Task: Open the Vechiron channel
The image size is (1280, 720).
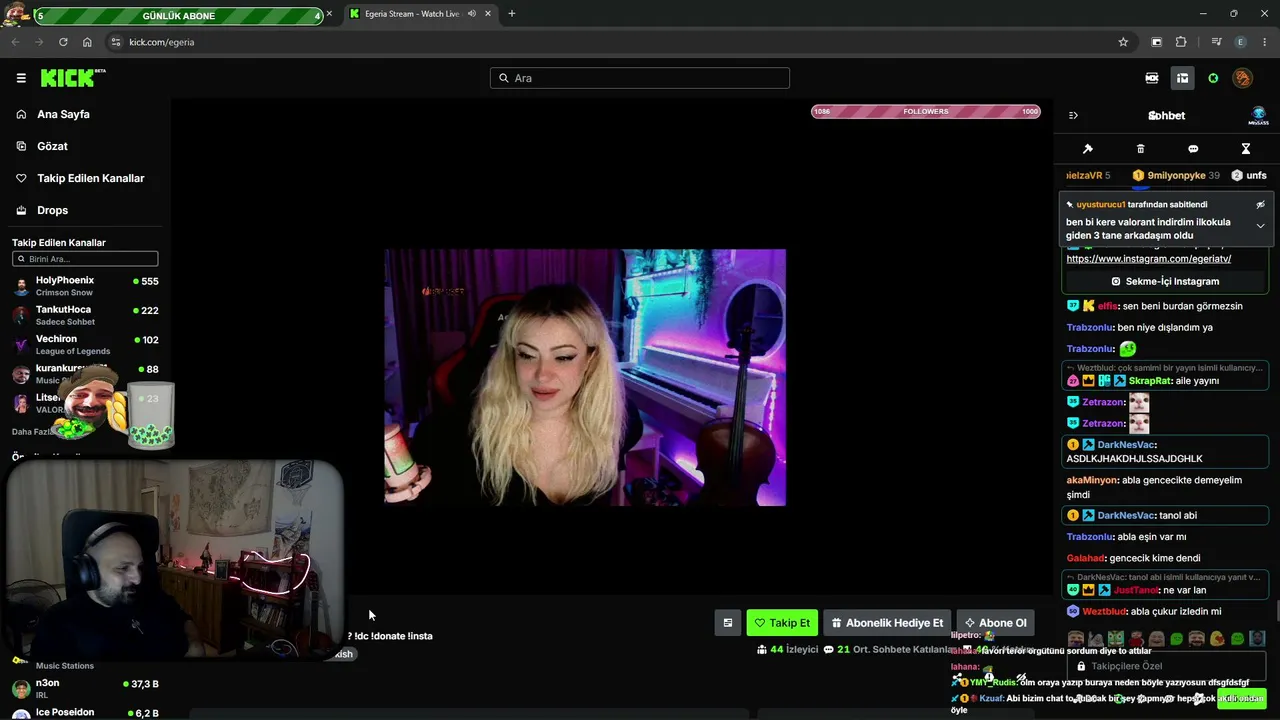Action: pyautogui.click(x=86, y=344)
